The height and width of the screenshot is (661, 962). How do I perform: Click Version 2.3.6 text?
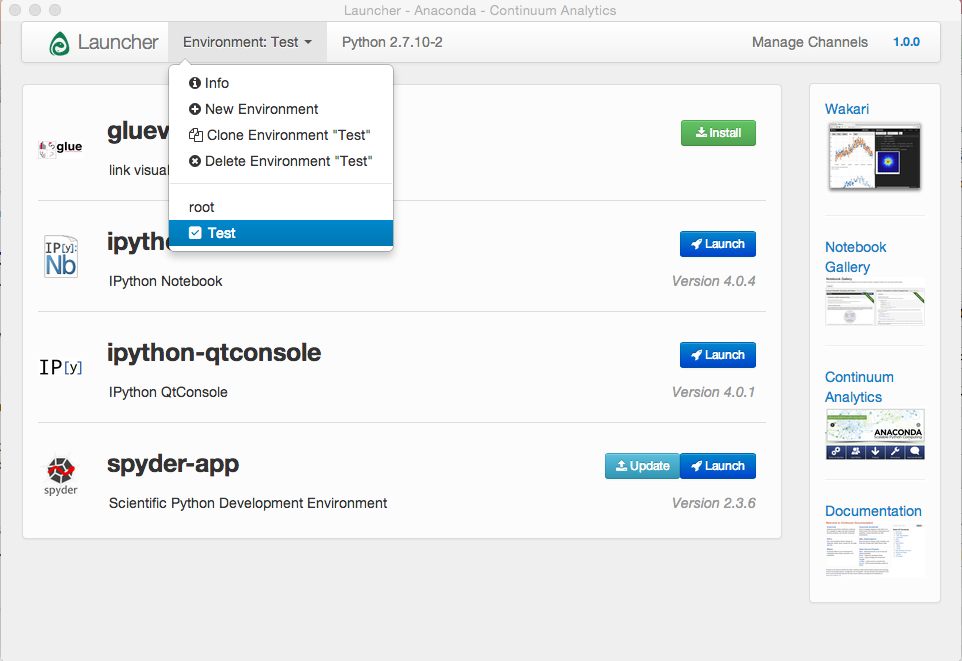714,503
